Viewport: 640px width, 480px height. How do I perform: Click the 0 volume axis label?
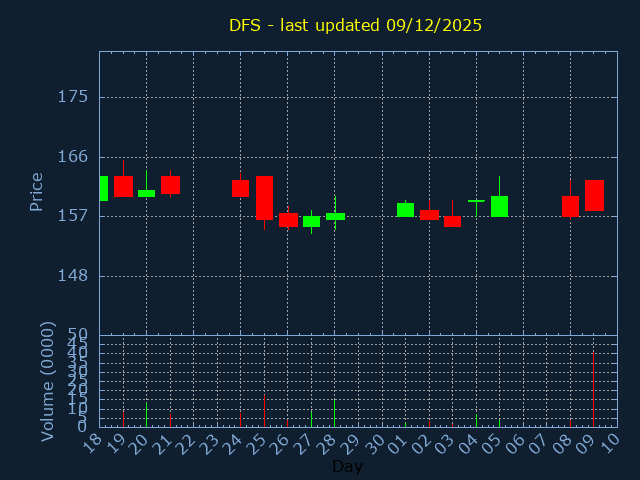pyautogui.click(x=83, y=427)
